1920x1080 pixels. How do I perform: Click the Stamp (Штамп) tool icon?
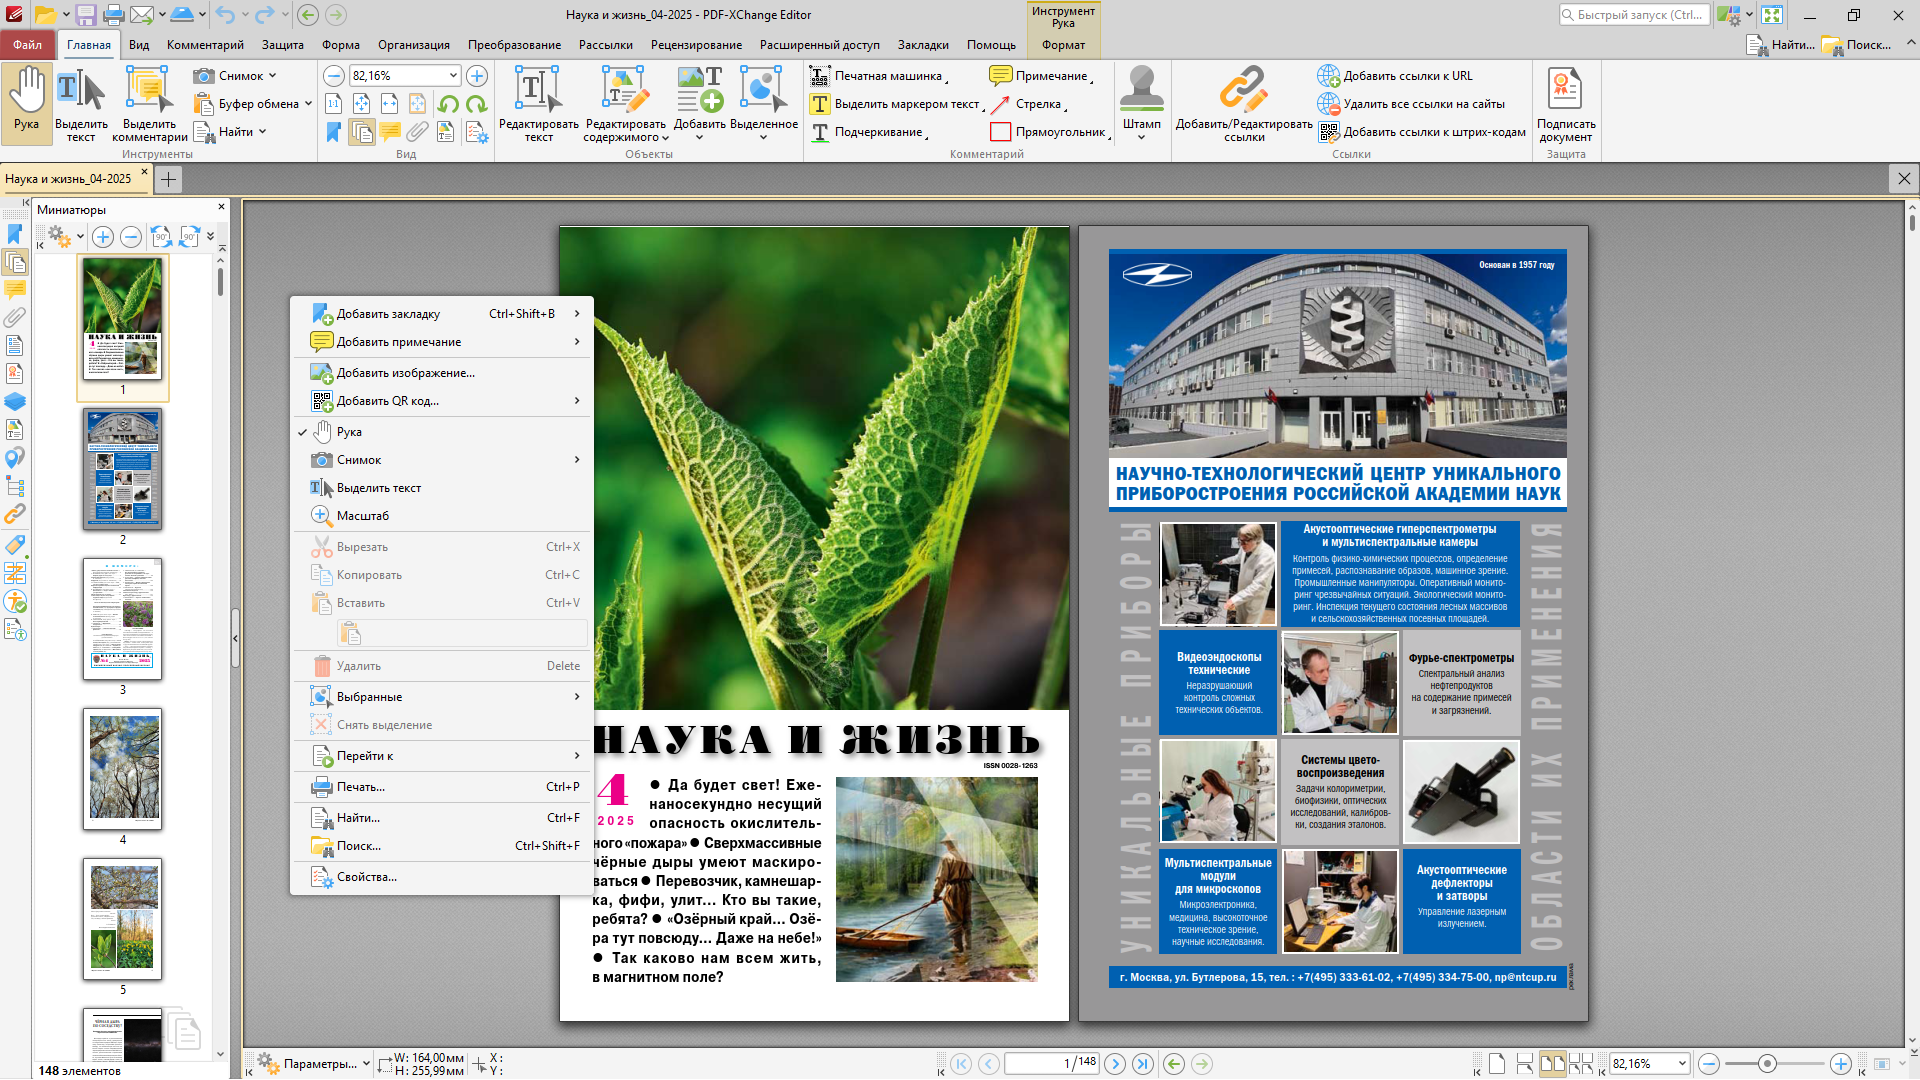(x=1141, y=91)
